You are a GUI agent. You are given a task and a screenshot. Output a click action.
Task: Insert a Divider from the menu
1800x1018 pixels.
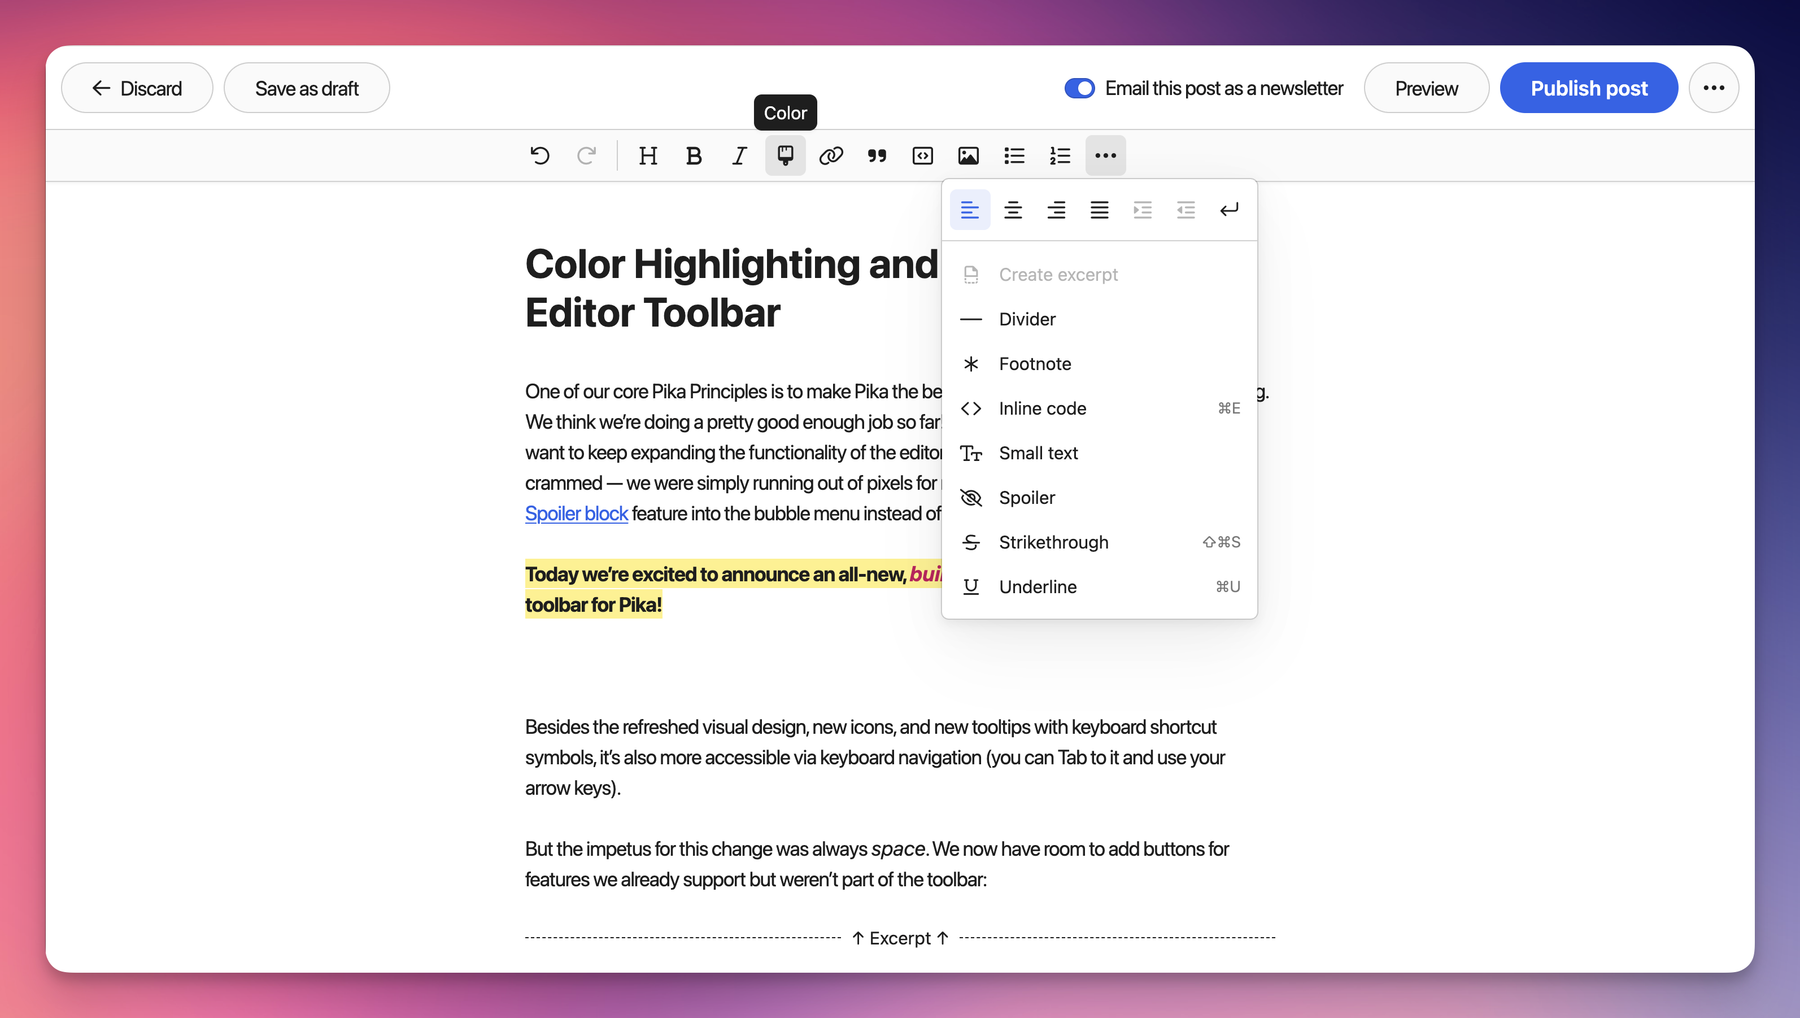coord(1099,319)
